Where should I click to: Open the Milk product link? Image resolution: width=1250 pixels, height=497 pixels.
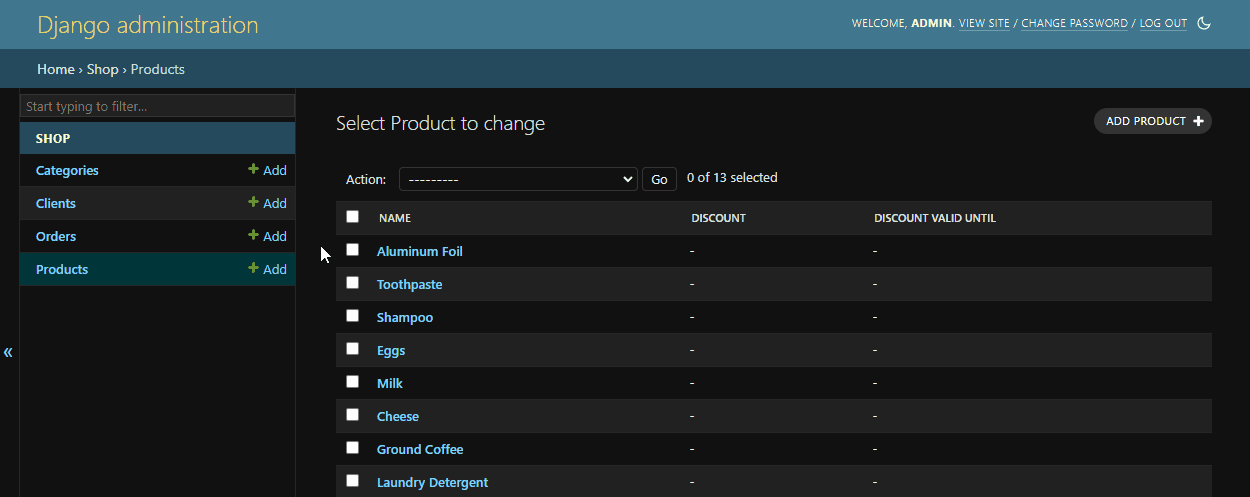pyautogui.click(x=390, y=383)
